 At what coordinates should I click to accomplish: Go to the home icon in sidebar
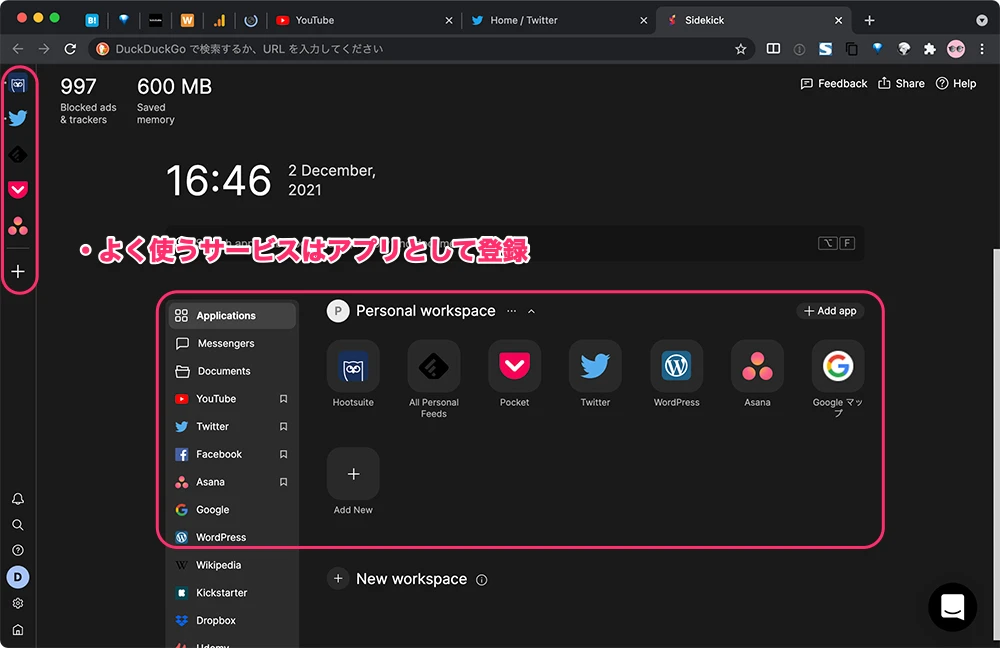[x=18, y=630]
